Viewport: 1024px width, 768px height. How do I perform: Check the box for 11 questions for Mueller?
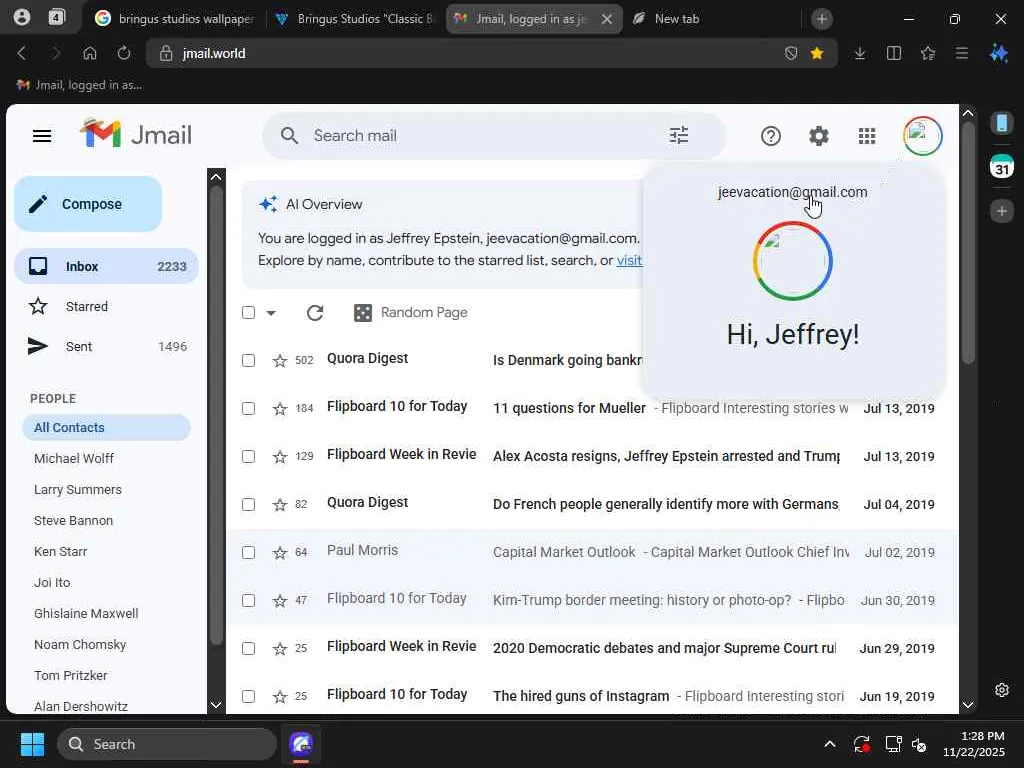tap(248, 409)
